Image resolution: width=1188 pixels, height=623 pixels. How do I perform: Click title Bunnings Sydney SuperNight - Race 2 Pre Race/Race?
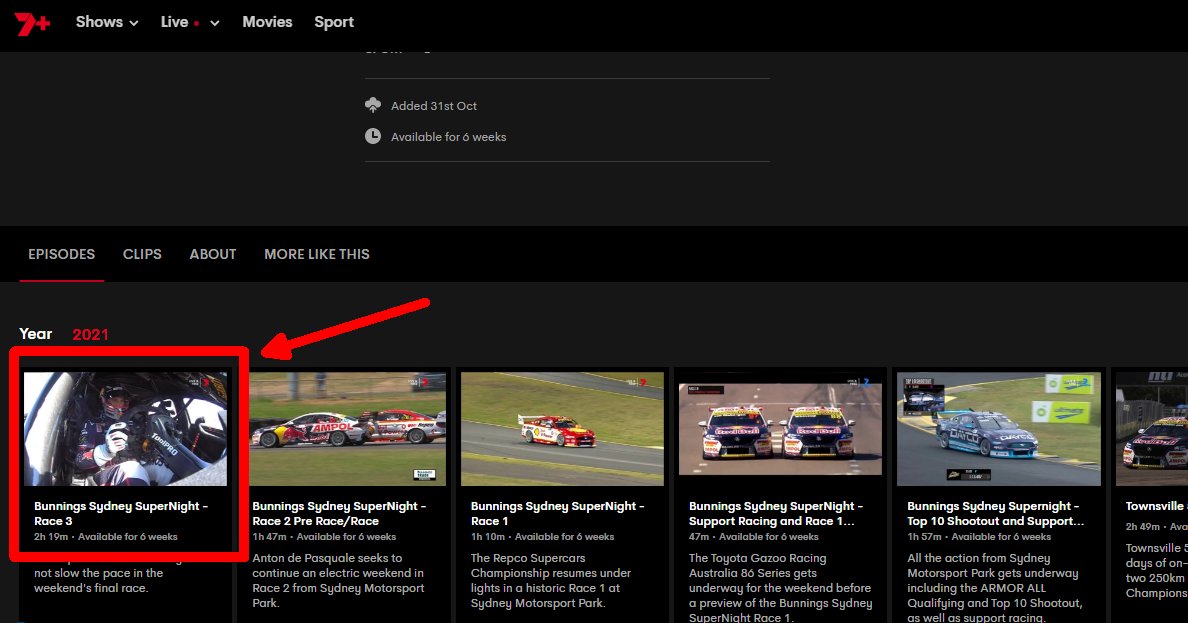339,513
